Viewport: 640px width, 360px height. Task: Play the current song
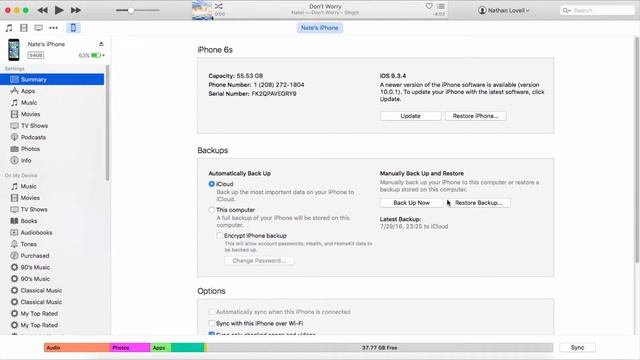tap(59, 10)
